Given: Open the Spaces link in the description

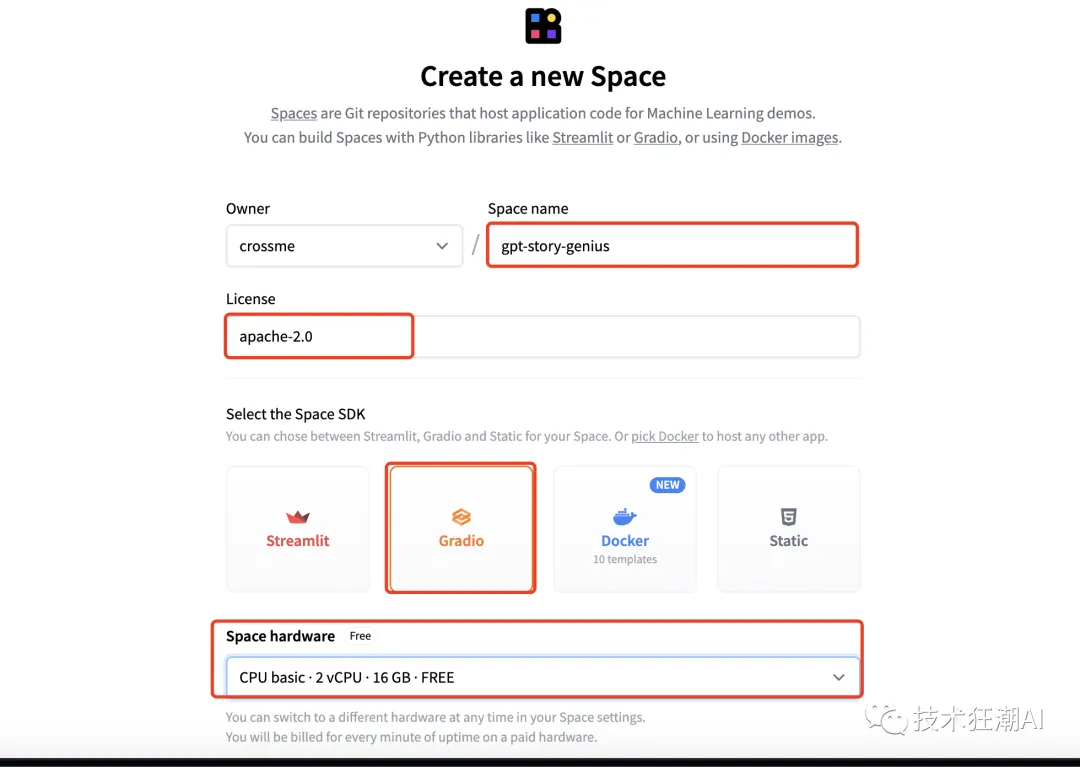Looking at the screenshot, I should (293, 114).
